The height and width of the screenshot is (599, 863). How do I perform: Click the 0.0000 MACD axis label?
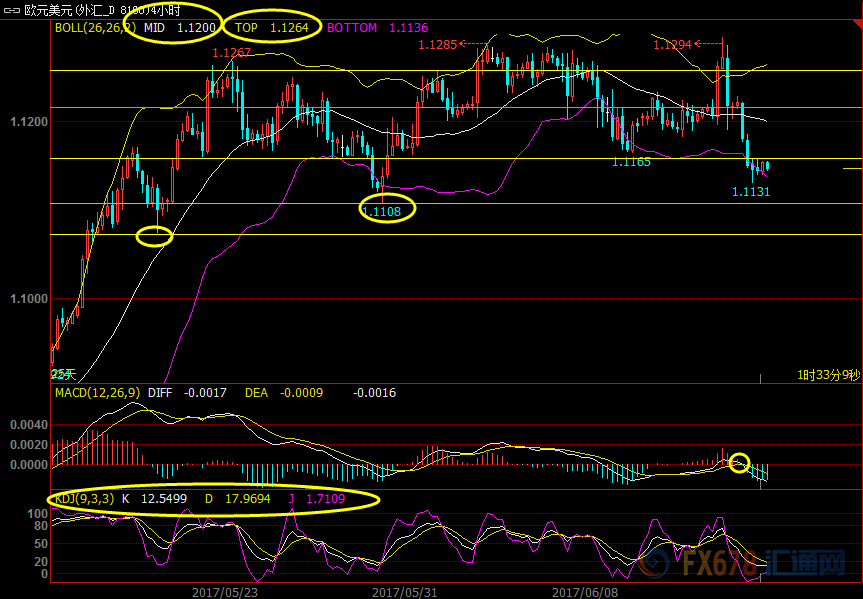[29, 465]
